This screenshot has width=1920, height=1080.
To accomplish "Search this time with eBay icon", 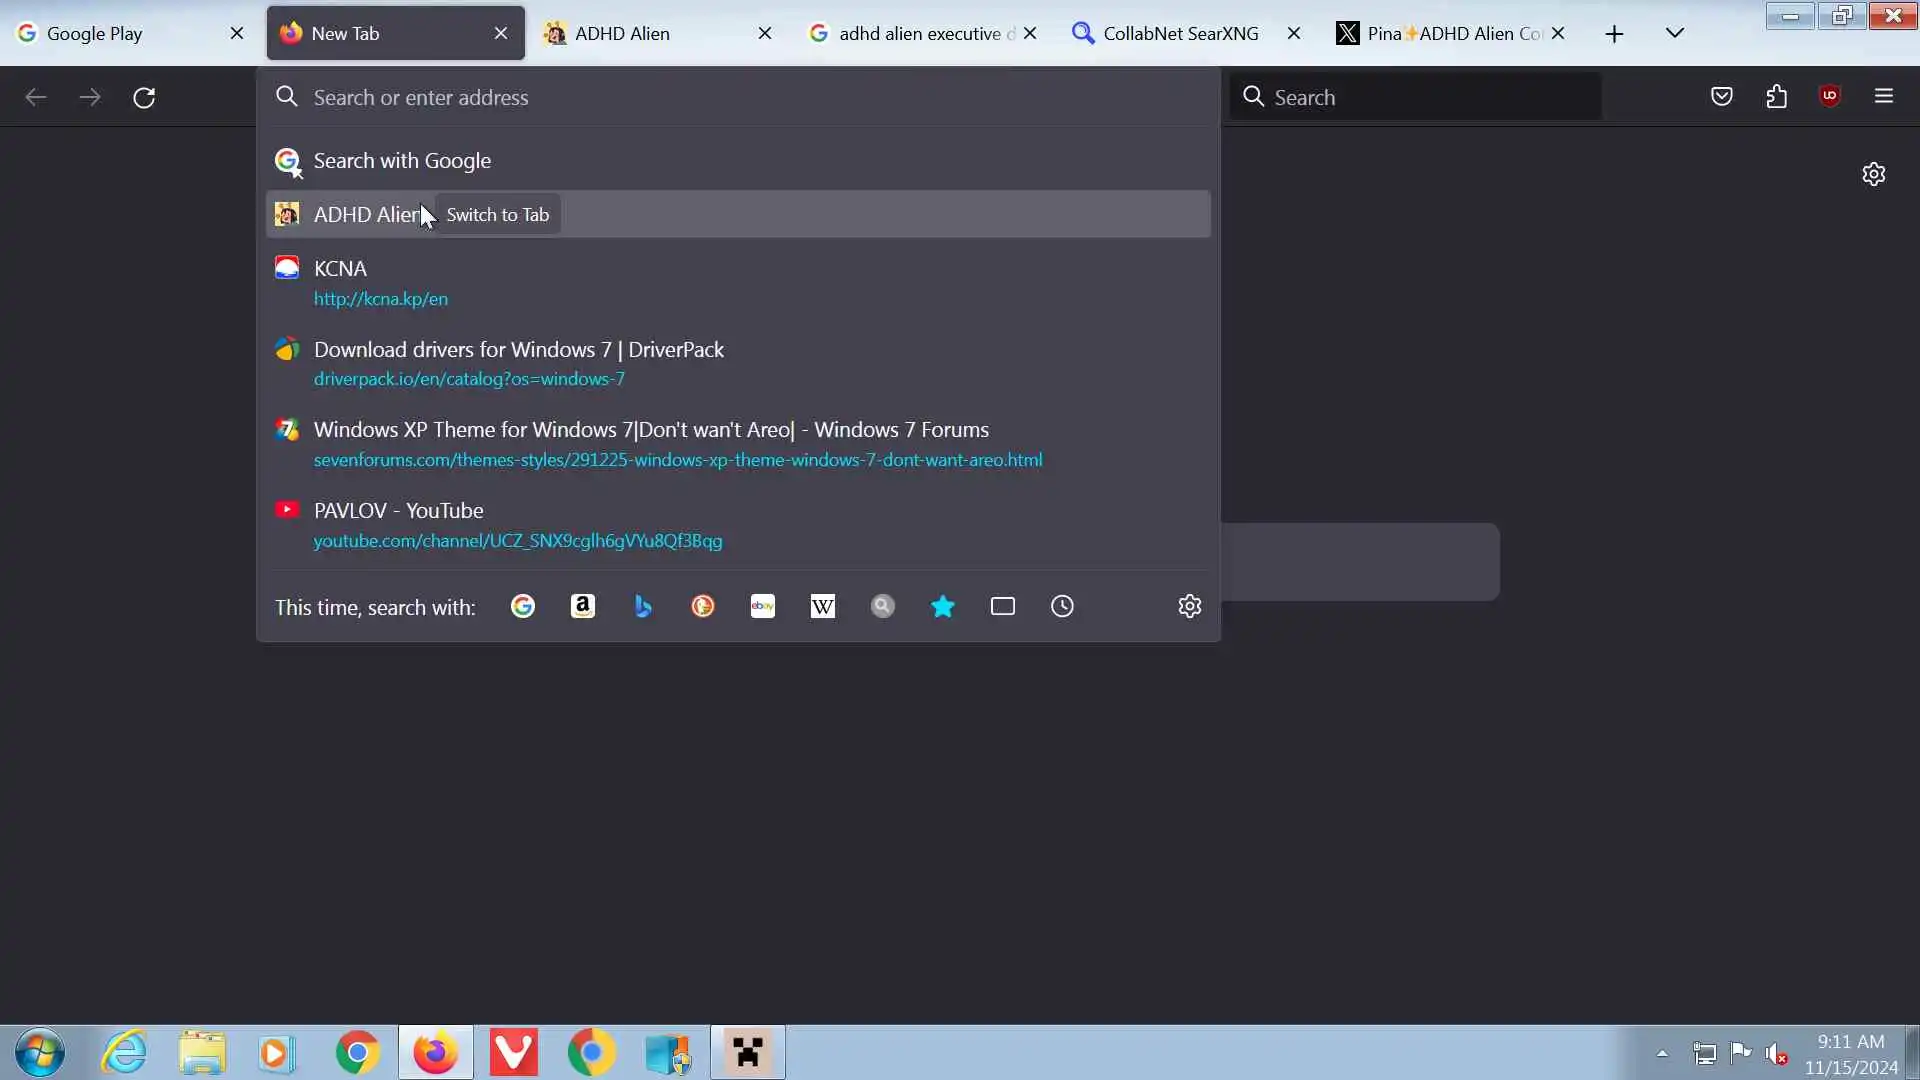I will [763, 606].
